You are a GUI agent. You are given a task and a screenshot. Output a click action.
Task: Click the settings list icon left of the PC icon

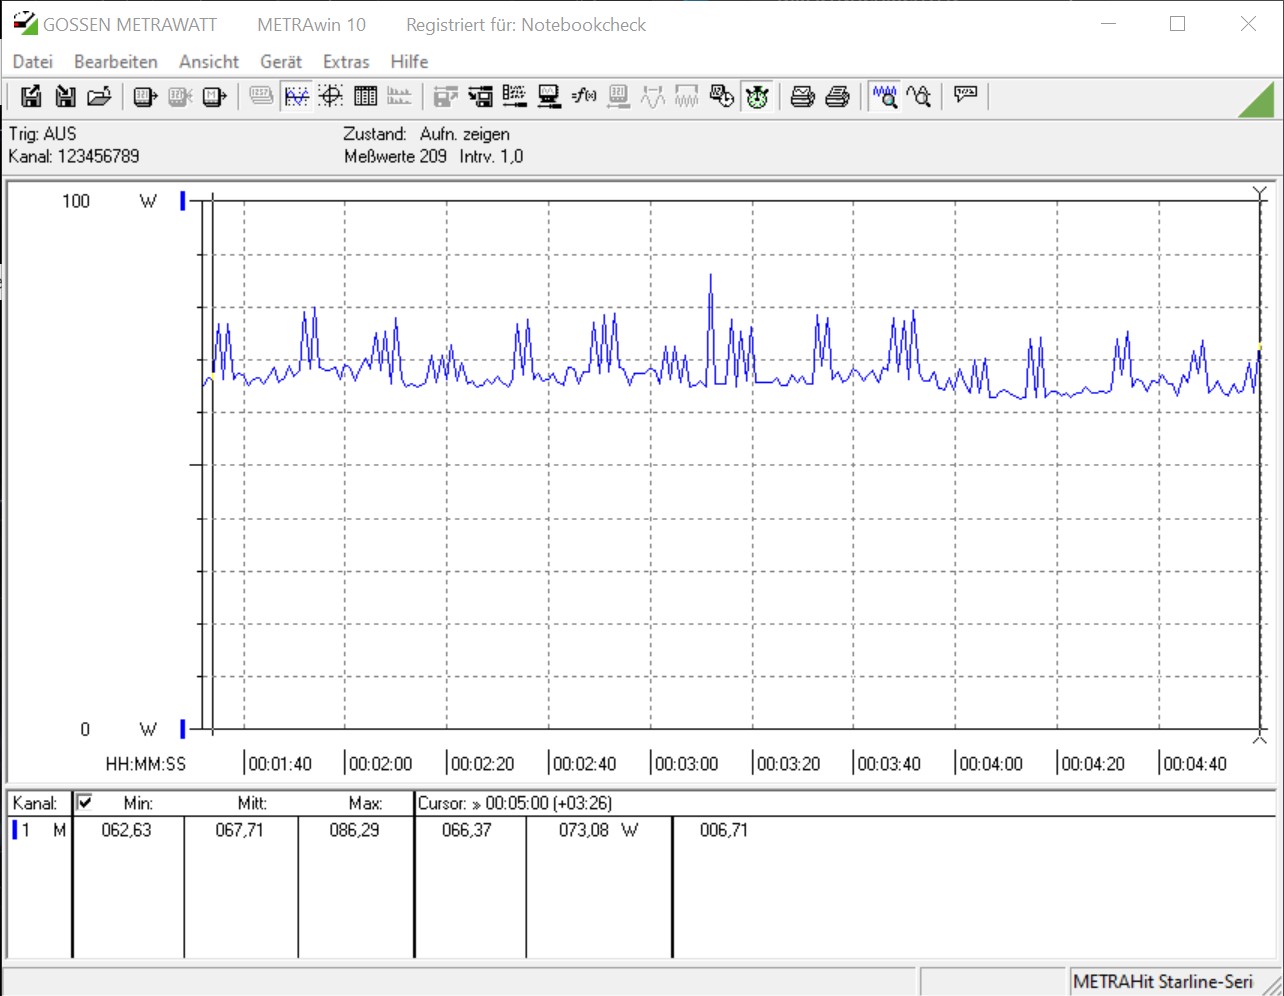(514, 96)
